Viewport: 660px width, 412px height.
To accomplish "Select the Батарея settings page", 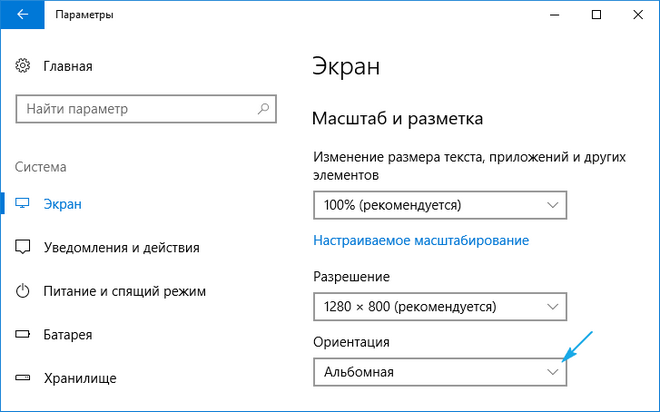I will coord(68,334).
